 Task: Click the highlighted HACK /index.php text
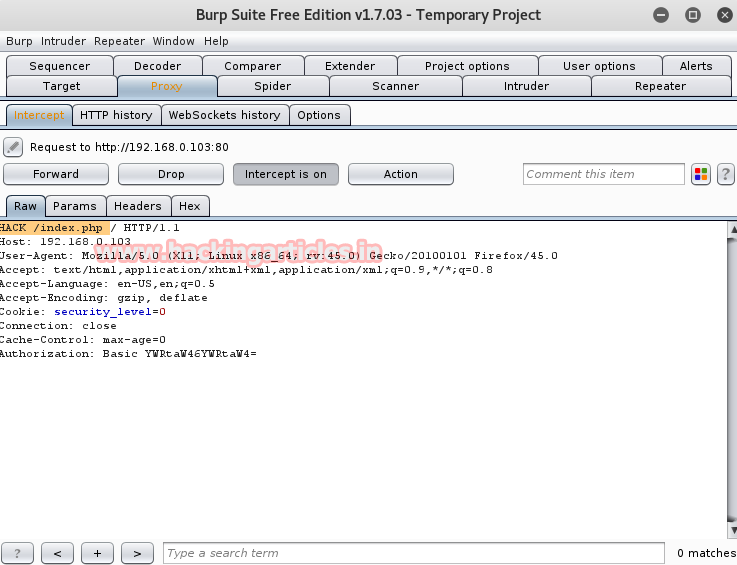(55, 228)
